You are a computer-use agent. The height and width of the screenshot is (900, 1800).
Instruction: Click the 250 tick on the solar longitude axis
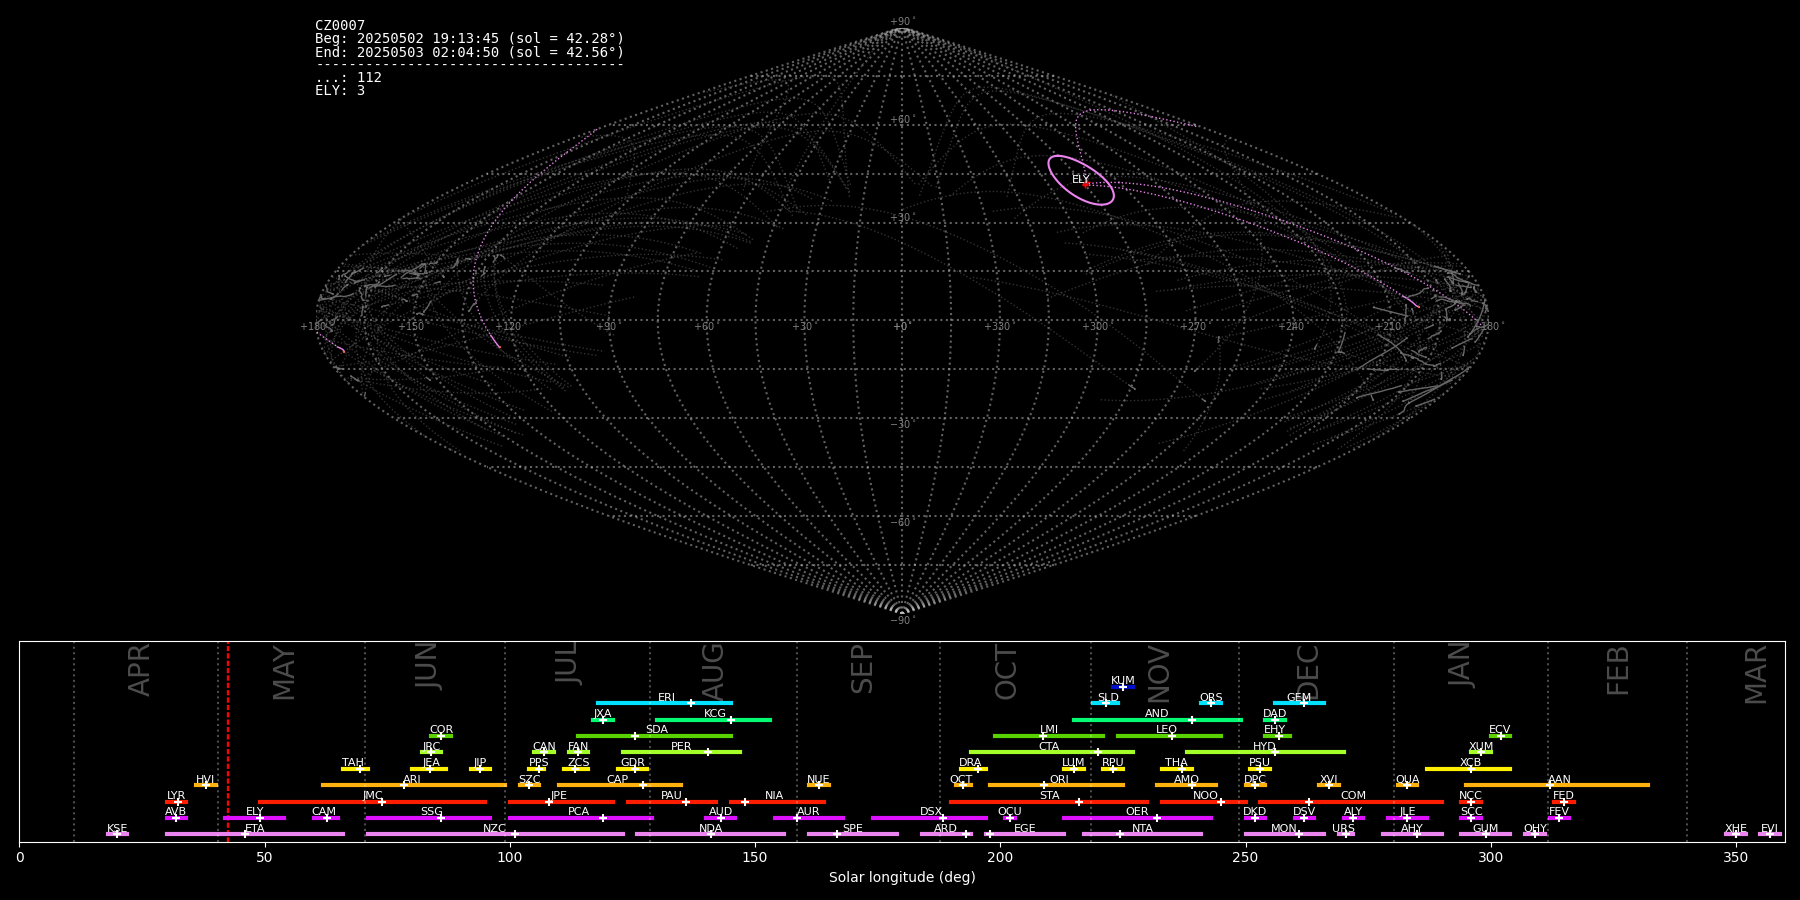click(1245, 857)
